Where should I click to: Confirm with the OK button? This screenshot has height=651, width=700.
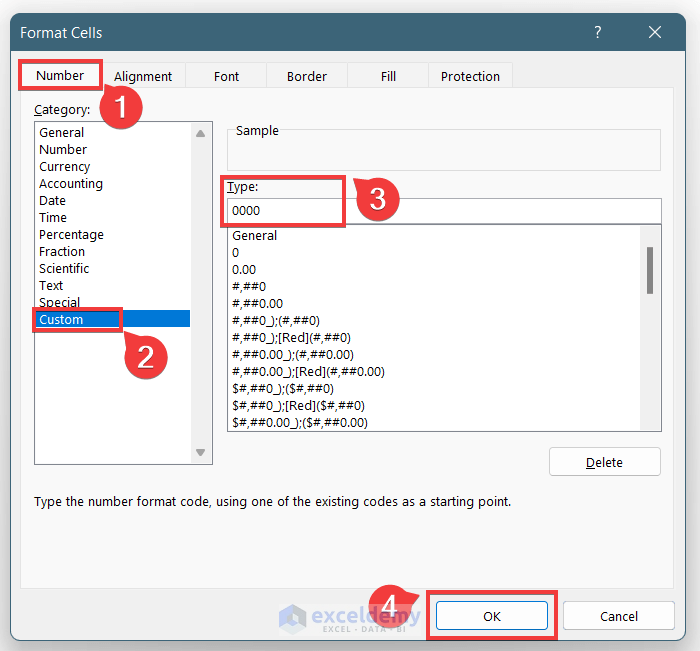point(492,616)
